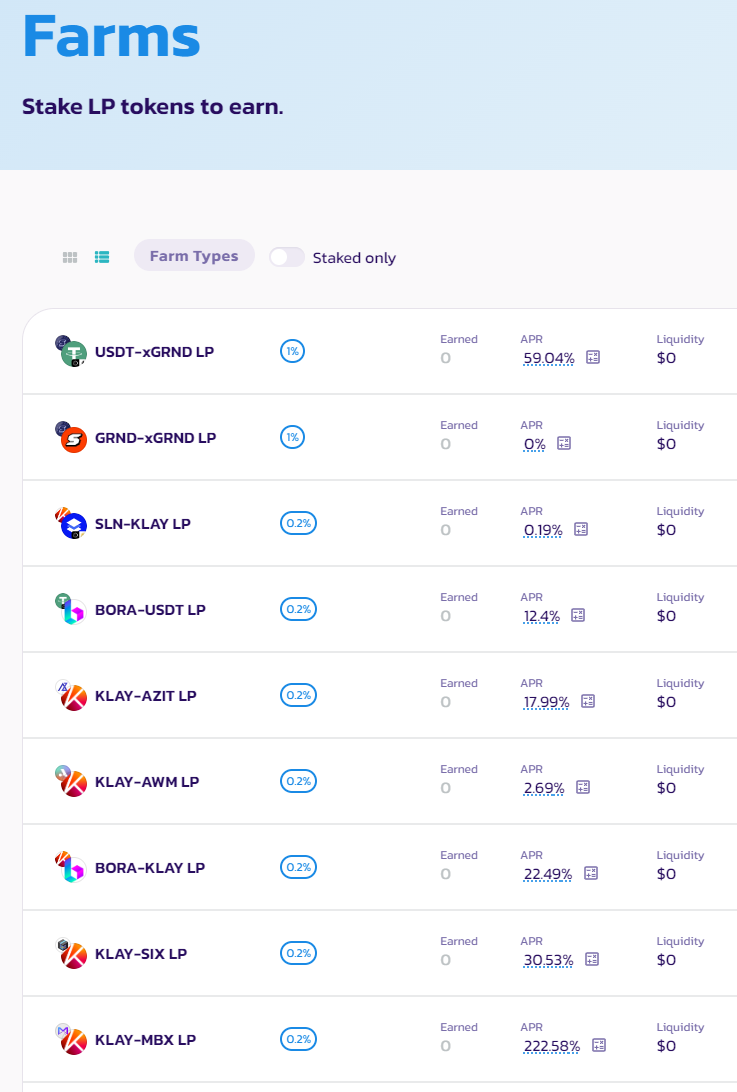Click the BORA-KLAY LP pair token icon

tap(69, 867)
